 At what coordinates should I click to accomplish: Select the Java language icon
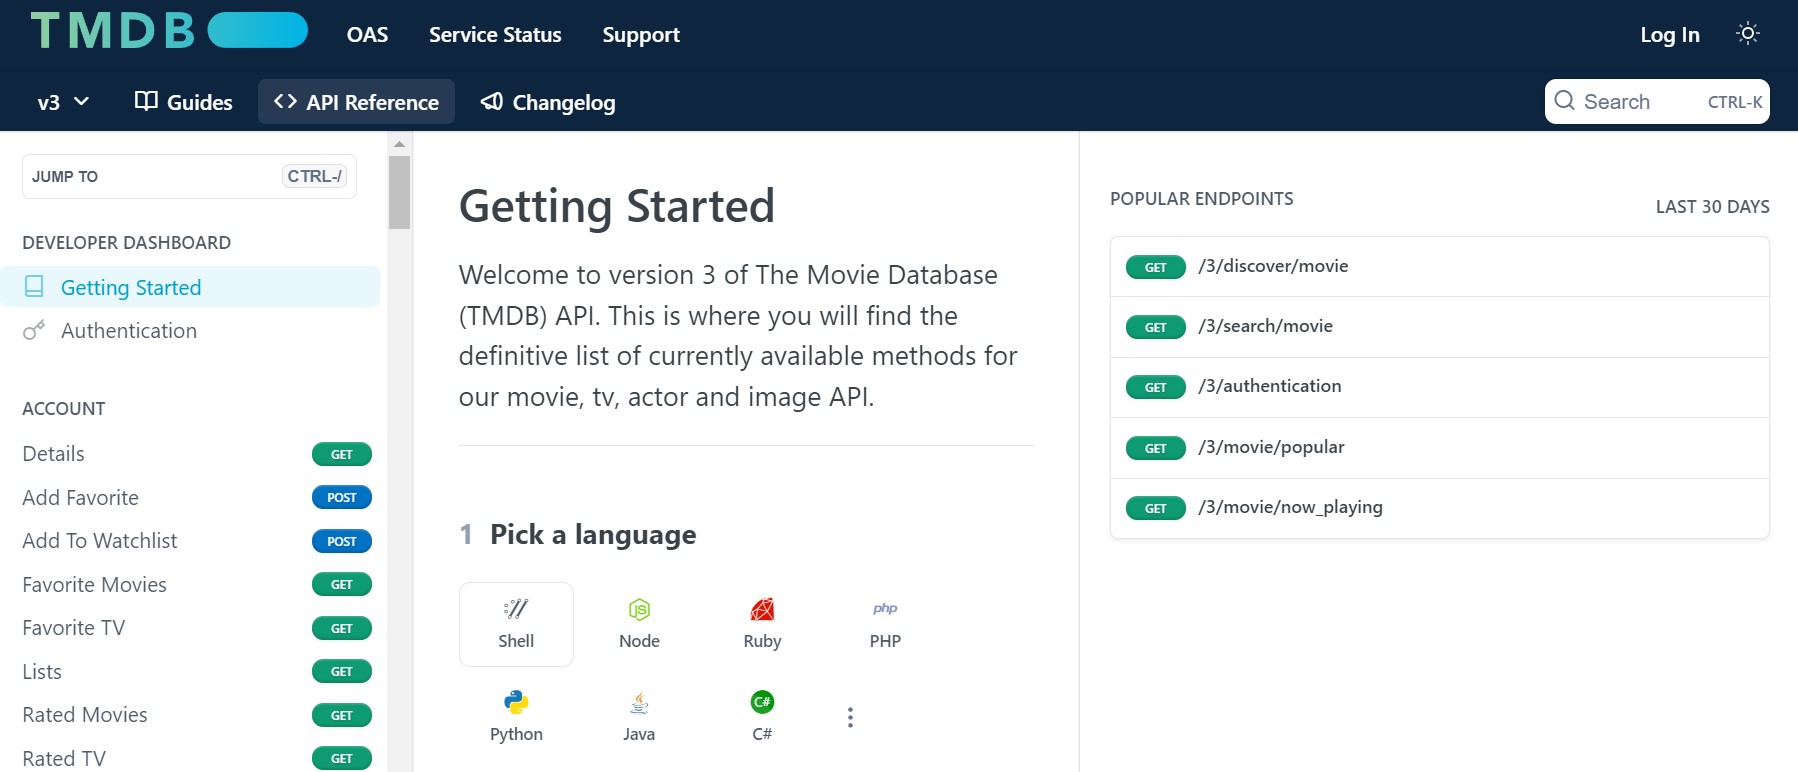[639, 717]
